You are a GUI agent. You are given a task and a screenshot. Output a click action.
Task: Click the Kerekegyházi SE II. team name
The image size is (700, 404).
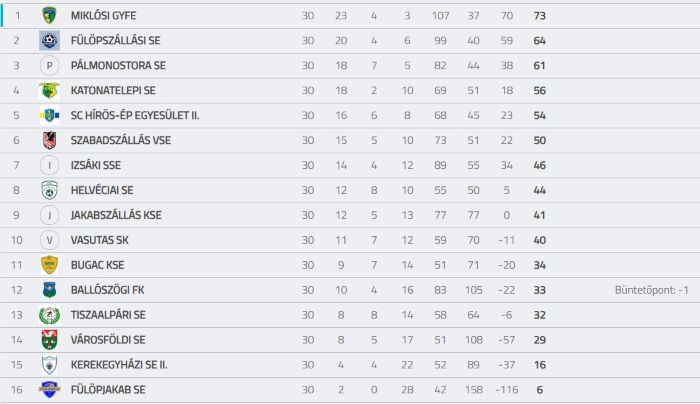[x=119, y=365]
